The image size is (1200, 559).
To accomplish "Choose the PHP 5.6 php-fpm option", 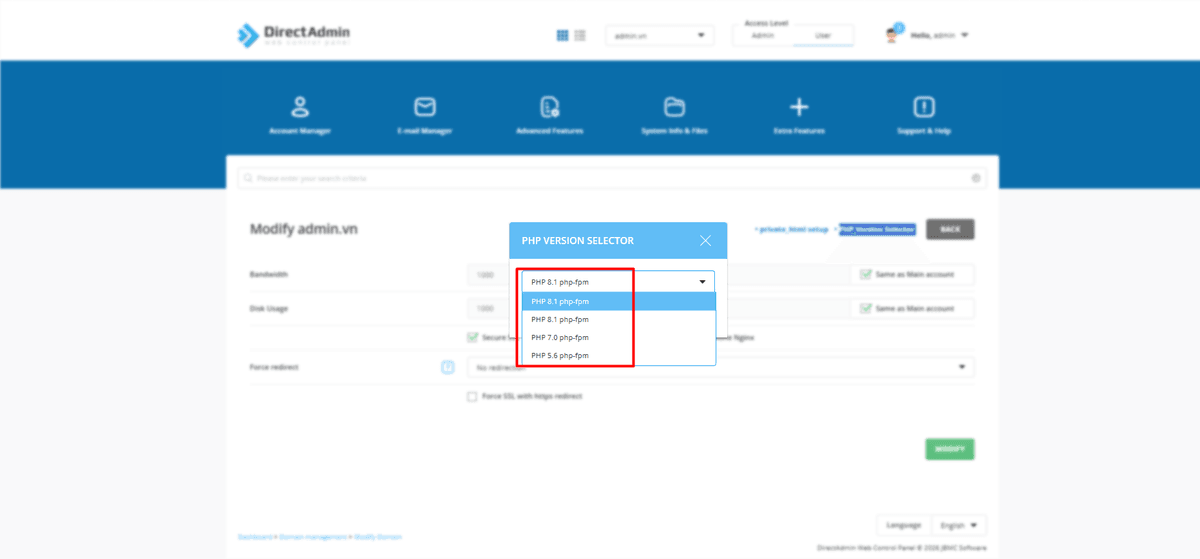I will coord(560,356).
